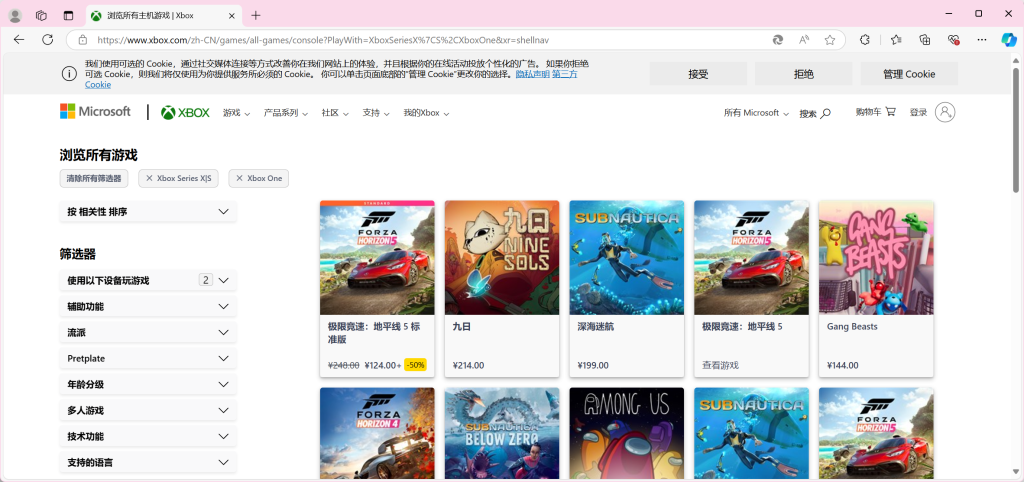
Task: Expand the 使用以下设备玩游戏 filter
Action: click(148, 280)
